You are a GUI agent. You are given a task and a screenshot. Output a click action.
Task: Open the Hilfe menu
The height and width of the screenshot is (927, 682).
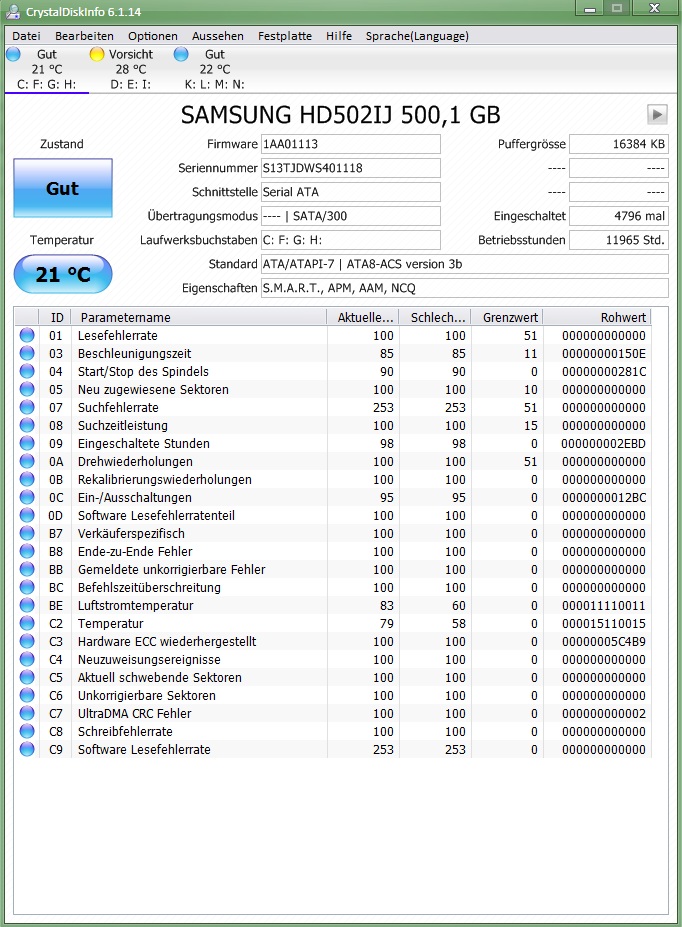339,36
